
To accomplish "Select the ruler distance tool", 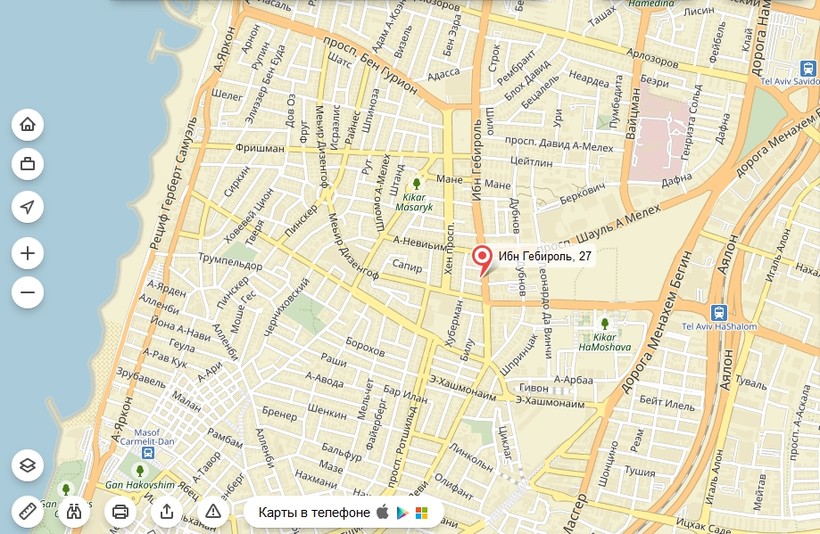I will point(28,511).
